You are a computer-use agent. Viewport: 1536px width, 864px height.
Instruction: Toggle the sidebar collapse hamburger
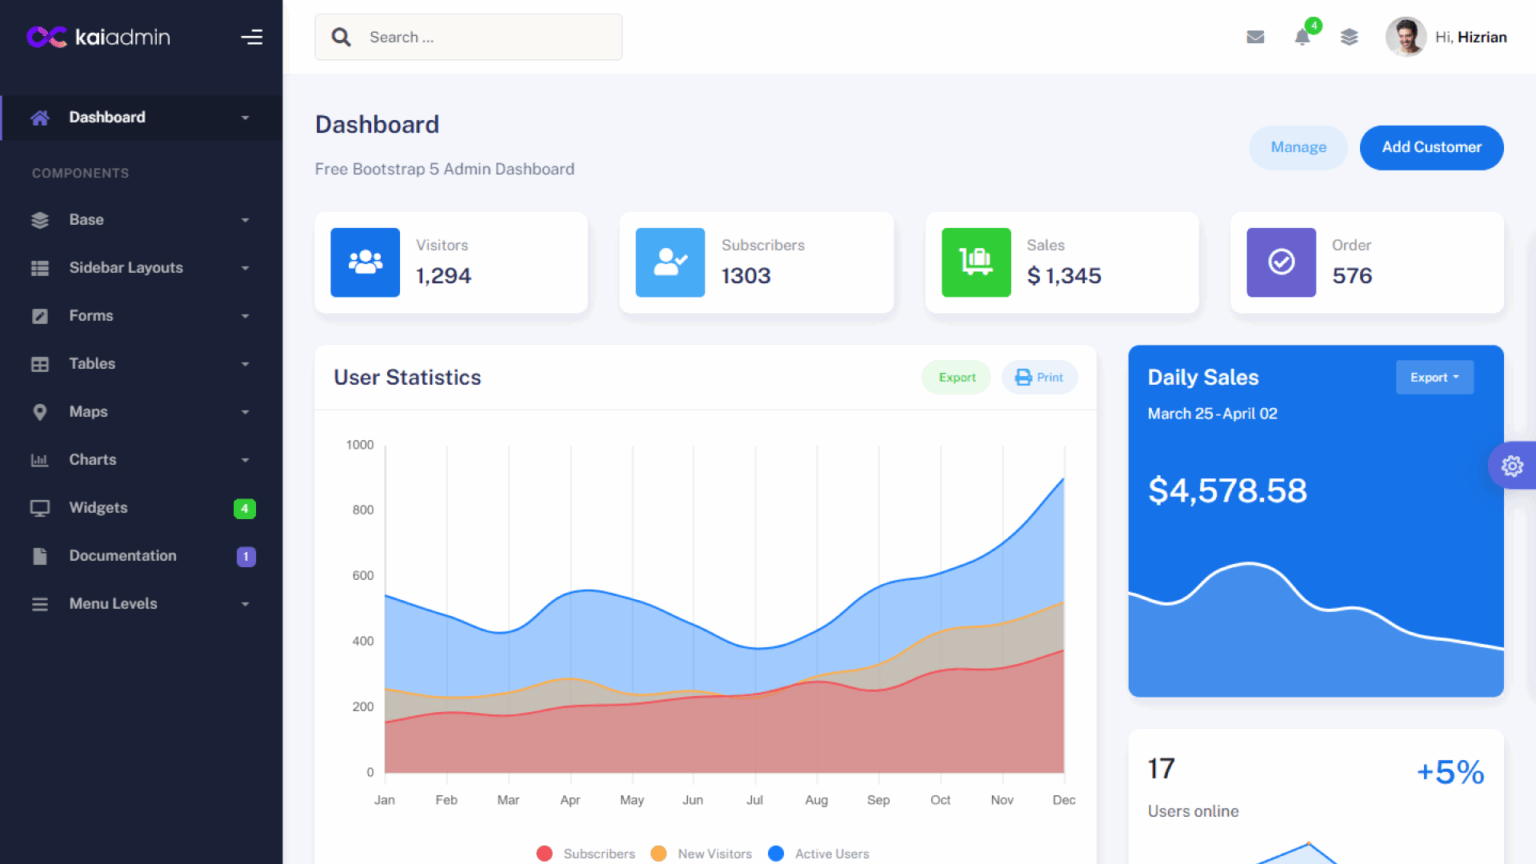251,37
